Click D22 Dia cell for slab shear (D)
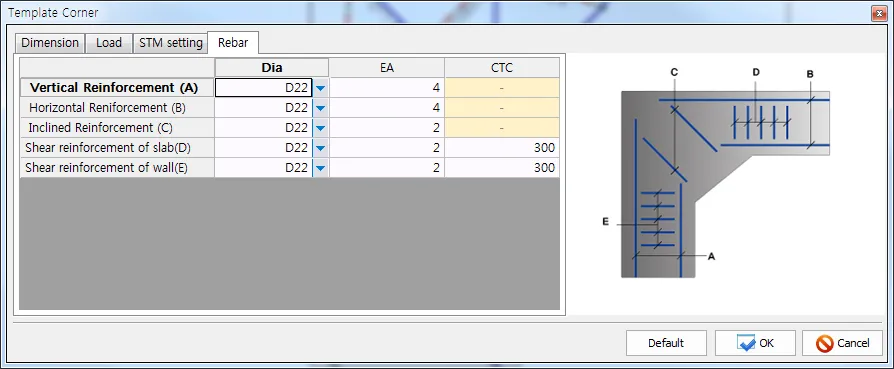This screenshot has width=894, height=369. (264, 148)
